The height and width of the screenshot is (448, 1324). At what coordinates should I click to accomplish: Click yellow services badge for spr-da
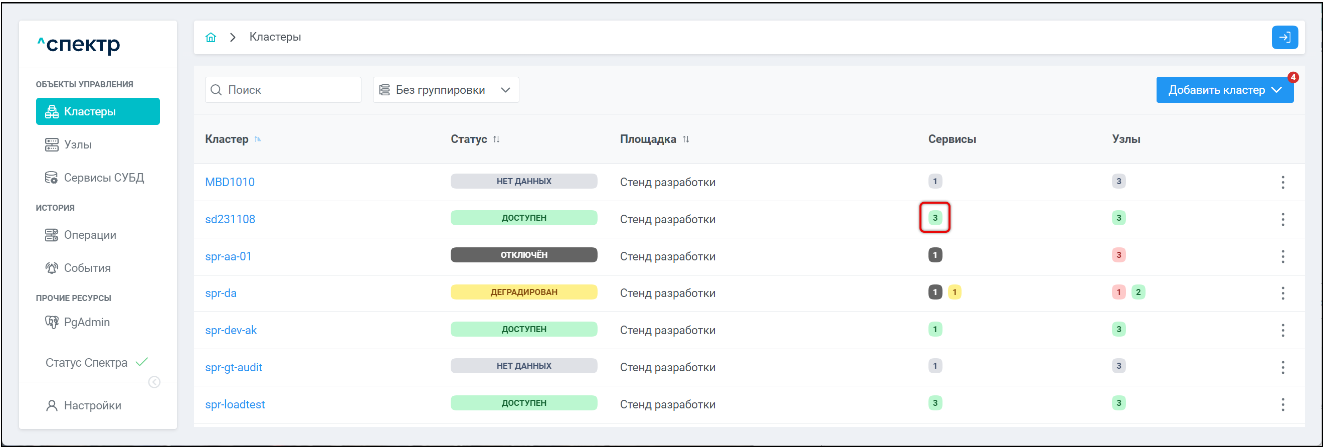click(x=955, y=292)
